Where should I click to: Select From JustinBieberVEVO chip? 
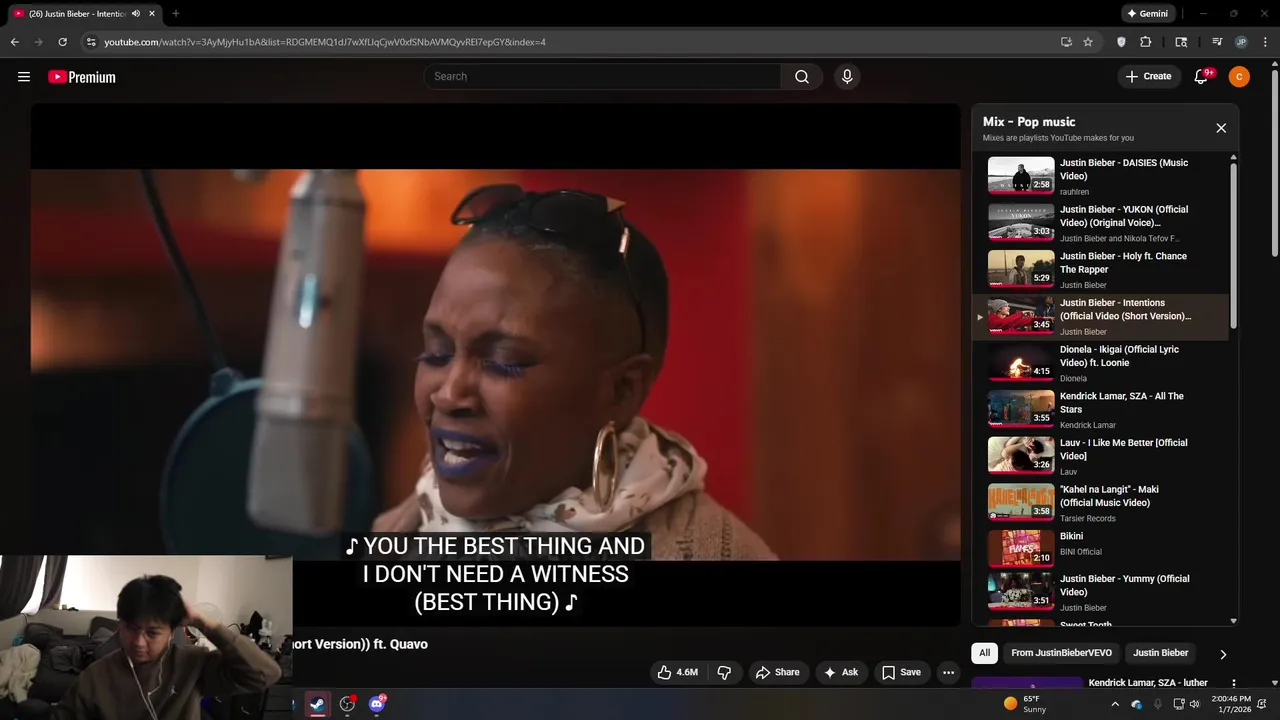coord(1061,653)
